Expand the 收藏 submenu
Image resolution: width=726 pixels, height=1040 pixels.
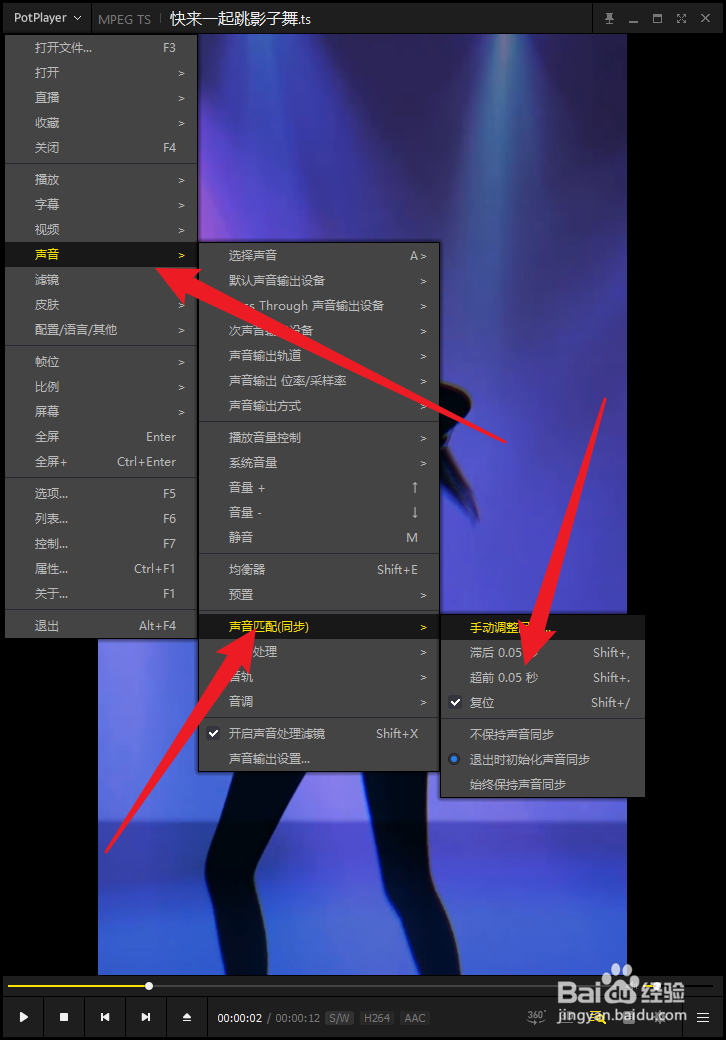(x=101, y=123)
